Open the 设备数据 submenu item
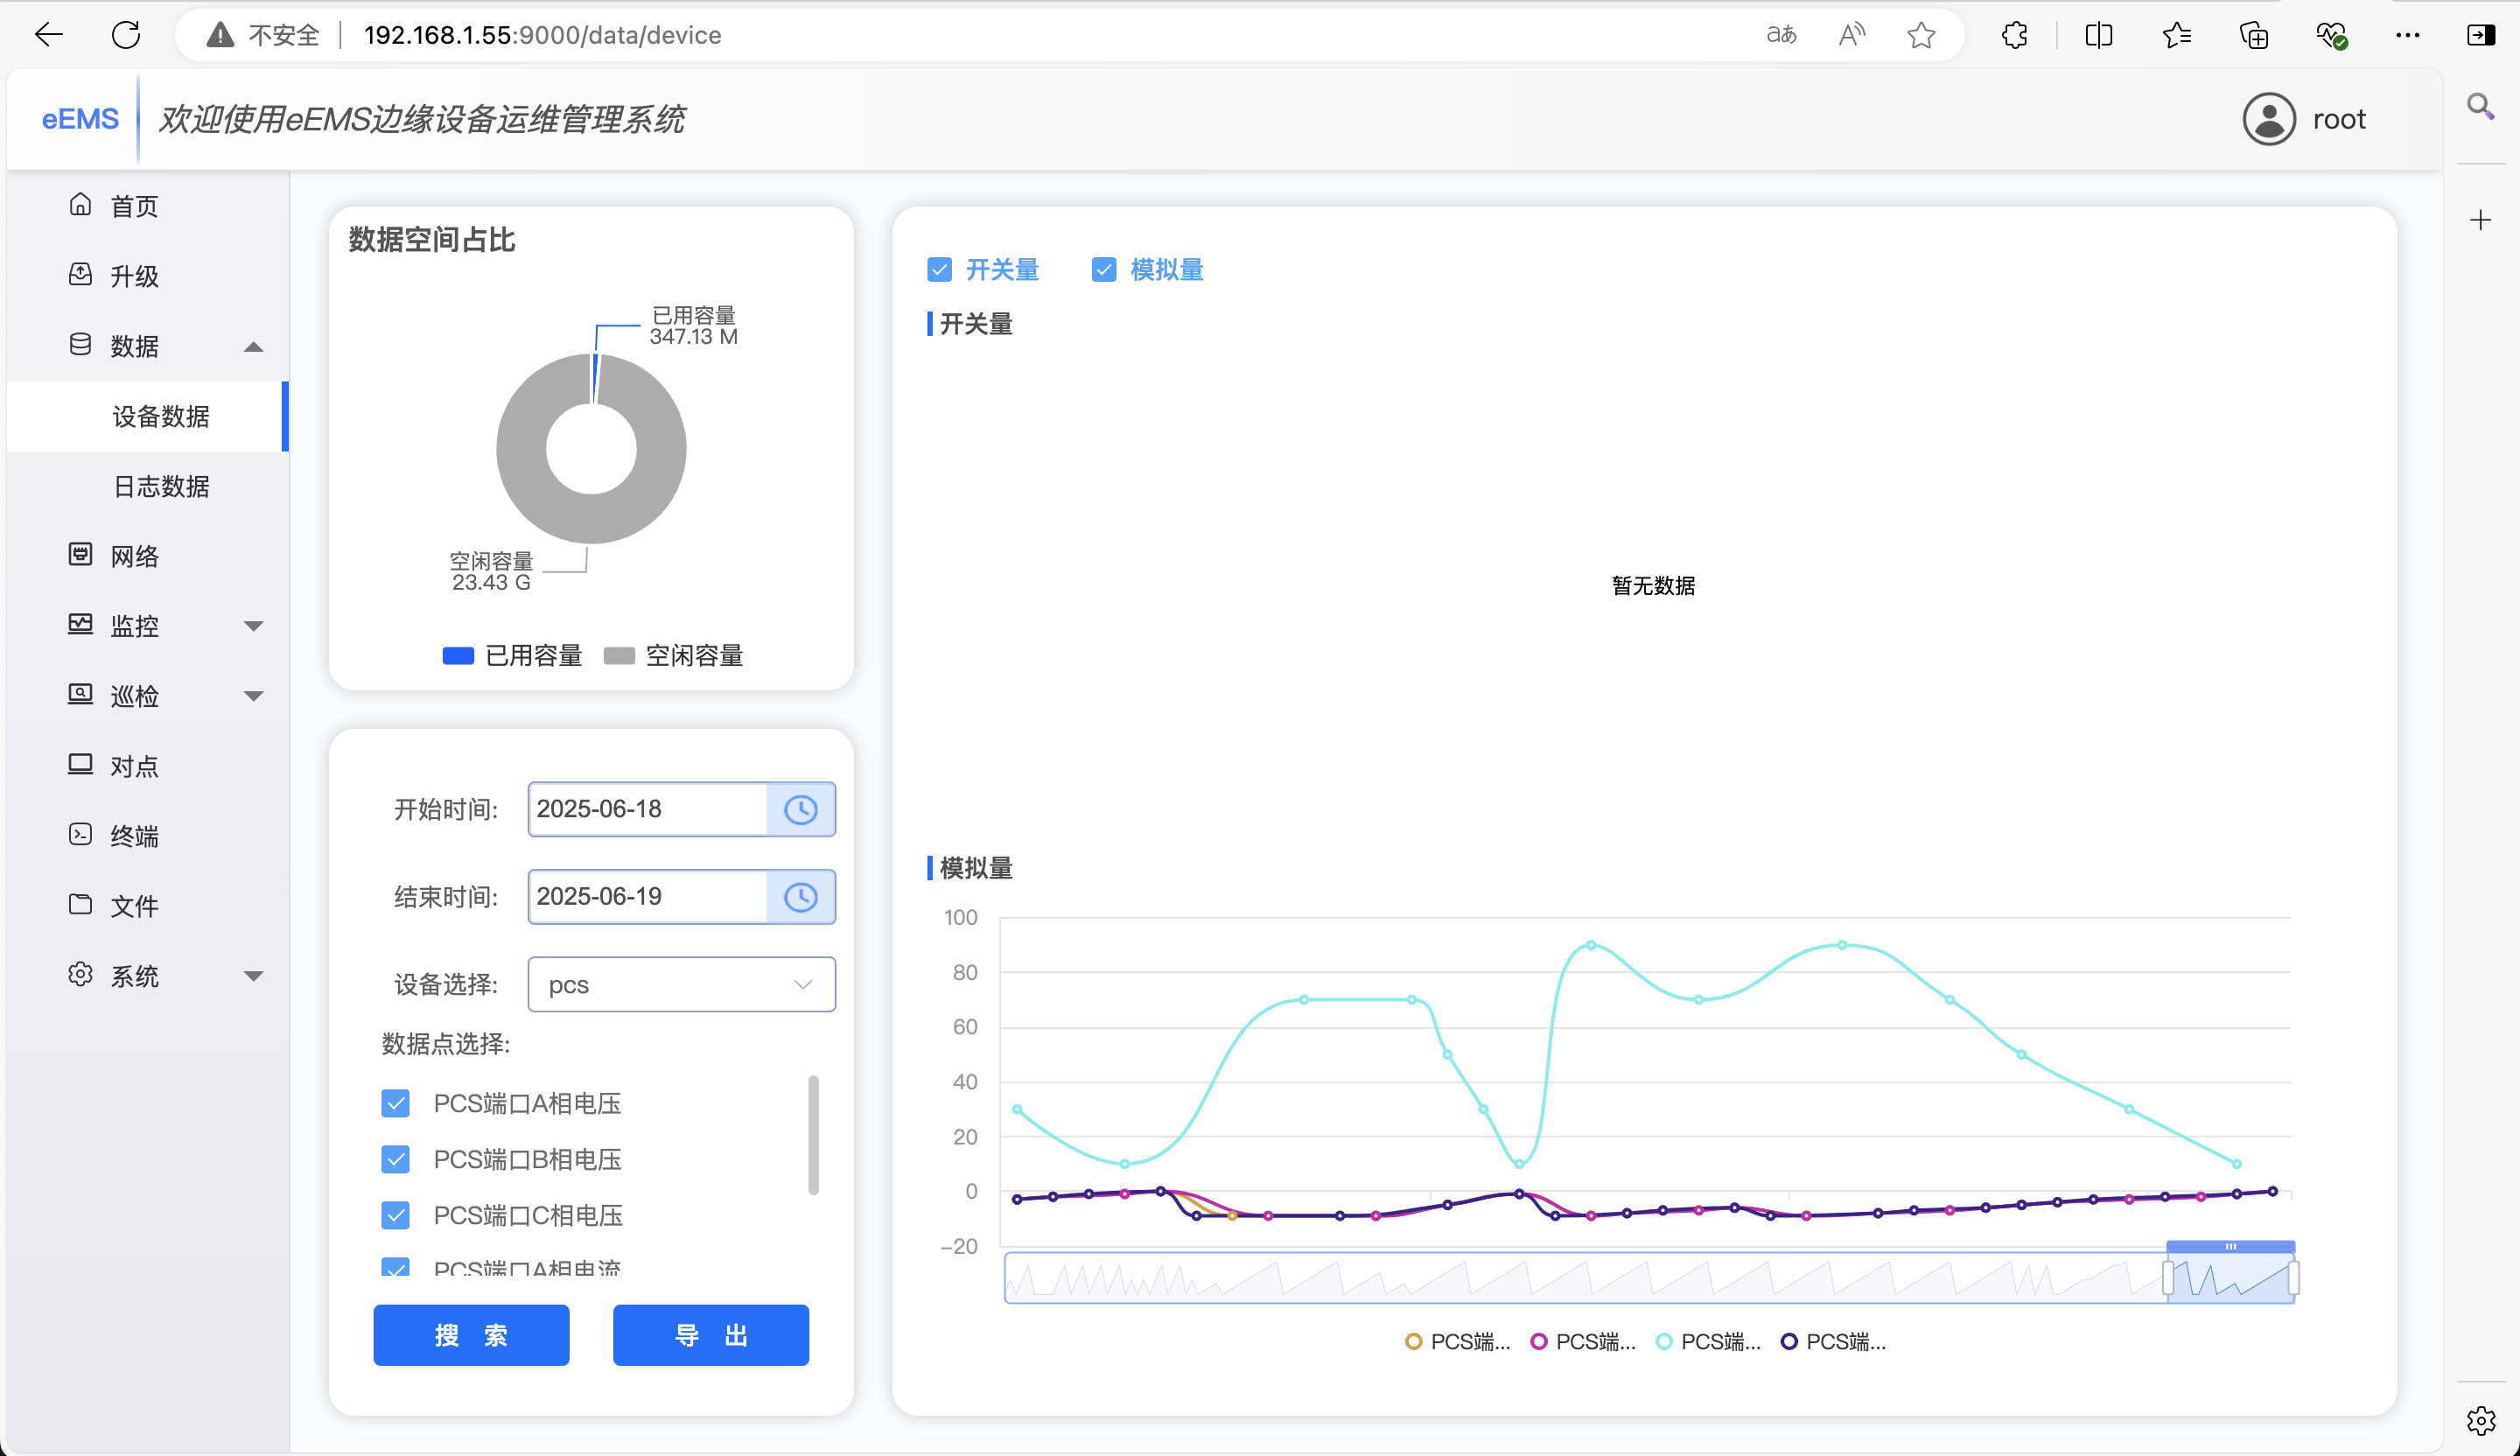Viewport: 2520px width, 1456px height. (148, 416)
